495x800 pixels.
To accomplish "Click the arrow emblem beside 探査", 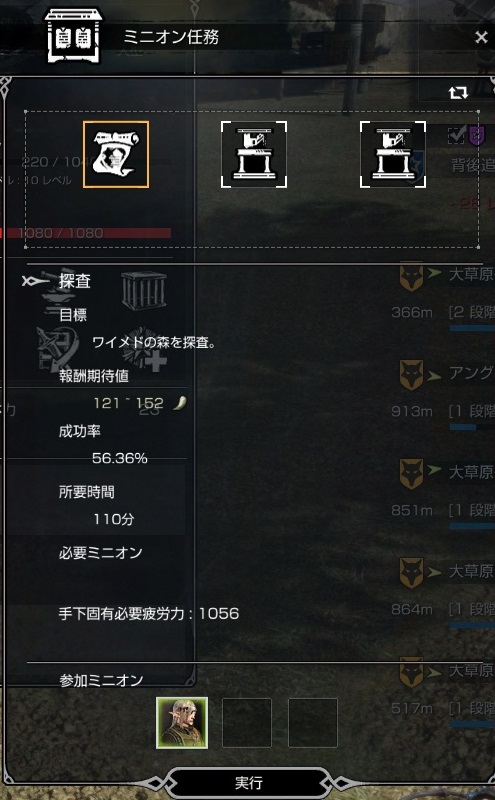I will 35,281.
